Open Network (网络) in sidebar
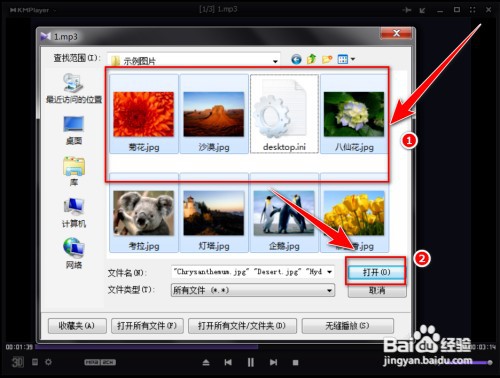This screenshot has height=378, width=500. point(74,253)
